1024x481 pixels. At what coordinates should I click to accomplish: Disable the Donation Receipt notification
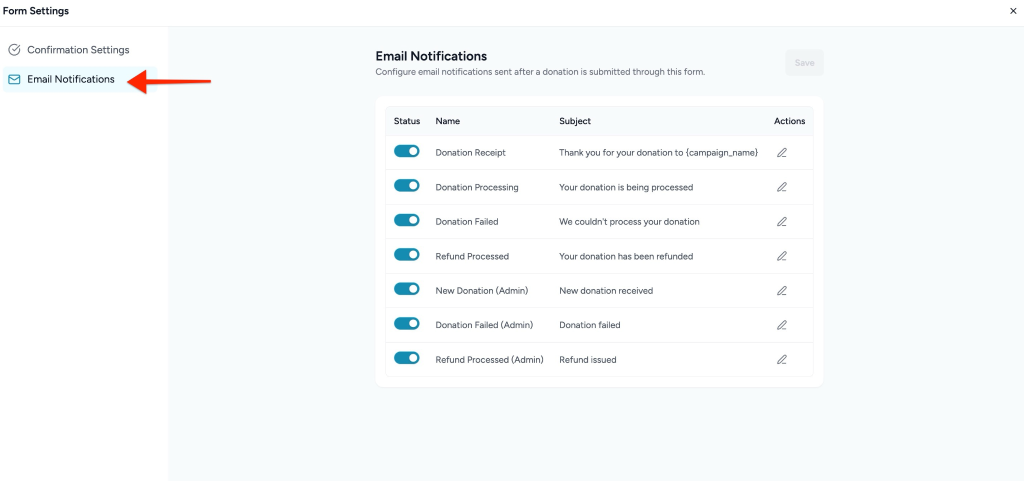coord(406,151)
